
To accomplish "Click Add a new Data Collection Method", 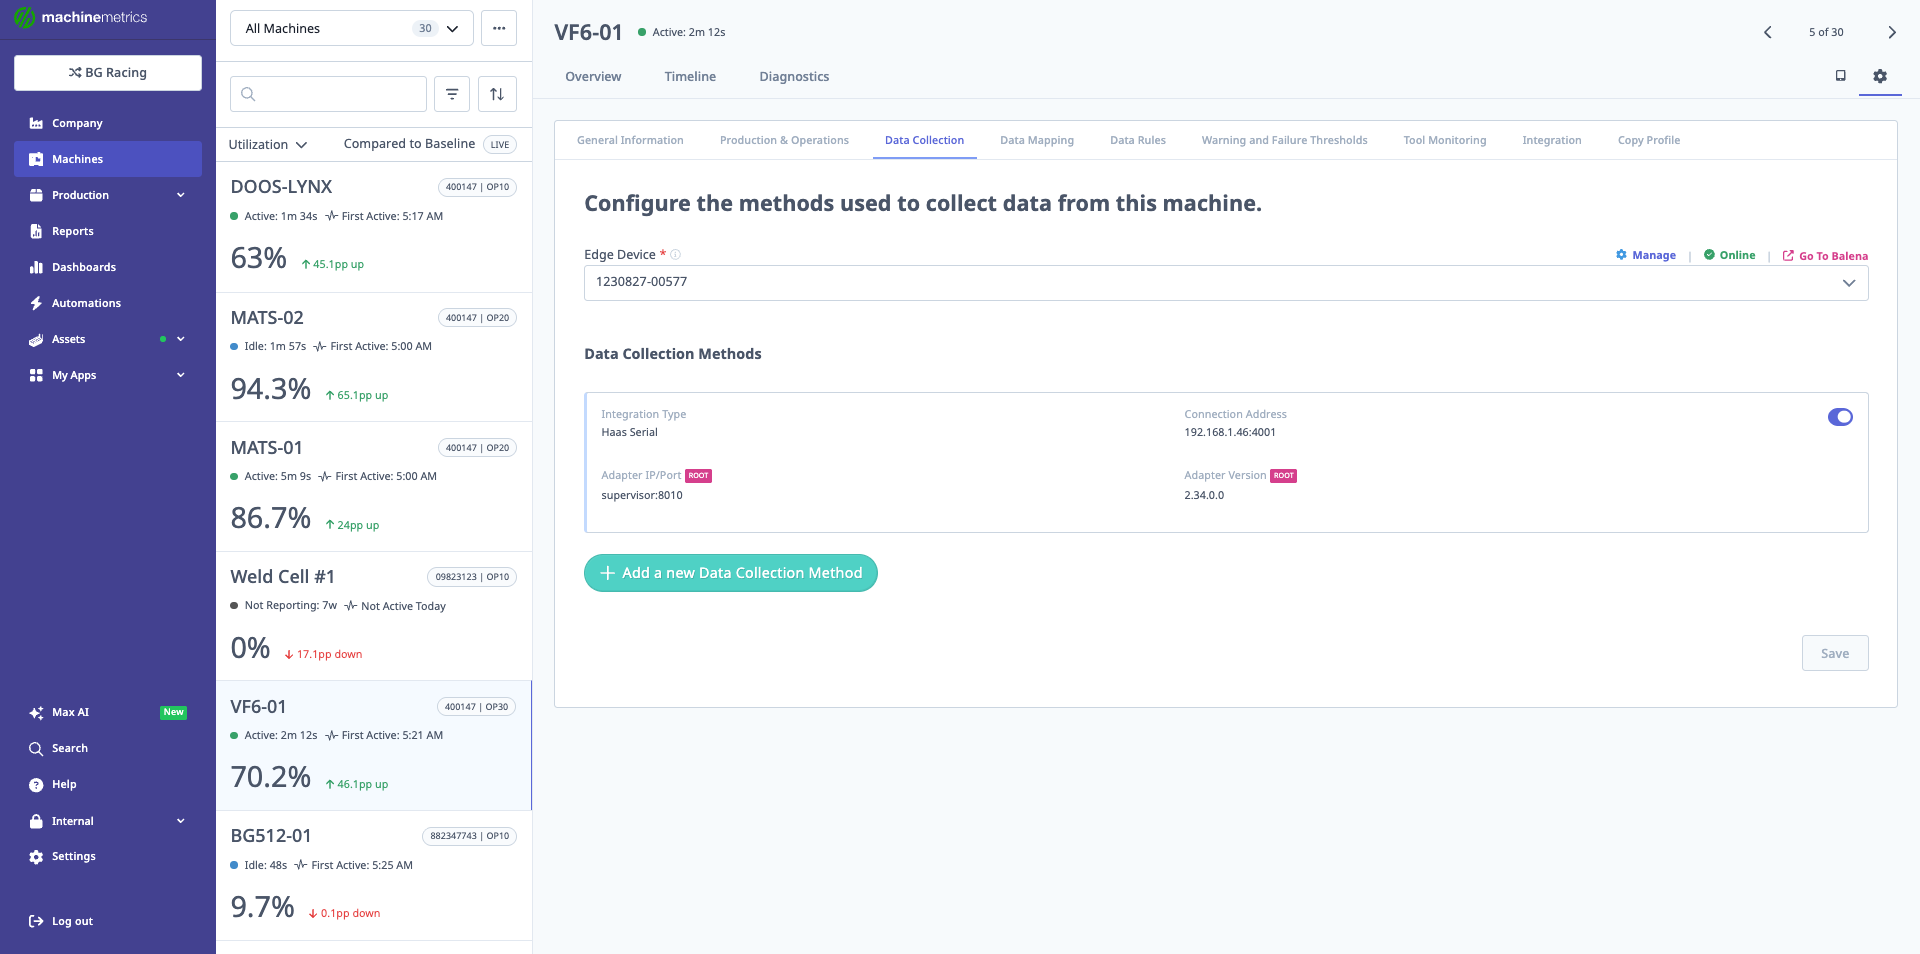I will (x=731, y=573).
